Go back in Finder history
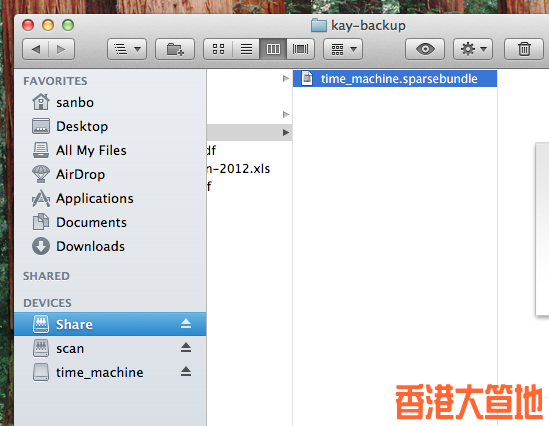549x426 pixels. (35, 49)
